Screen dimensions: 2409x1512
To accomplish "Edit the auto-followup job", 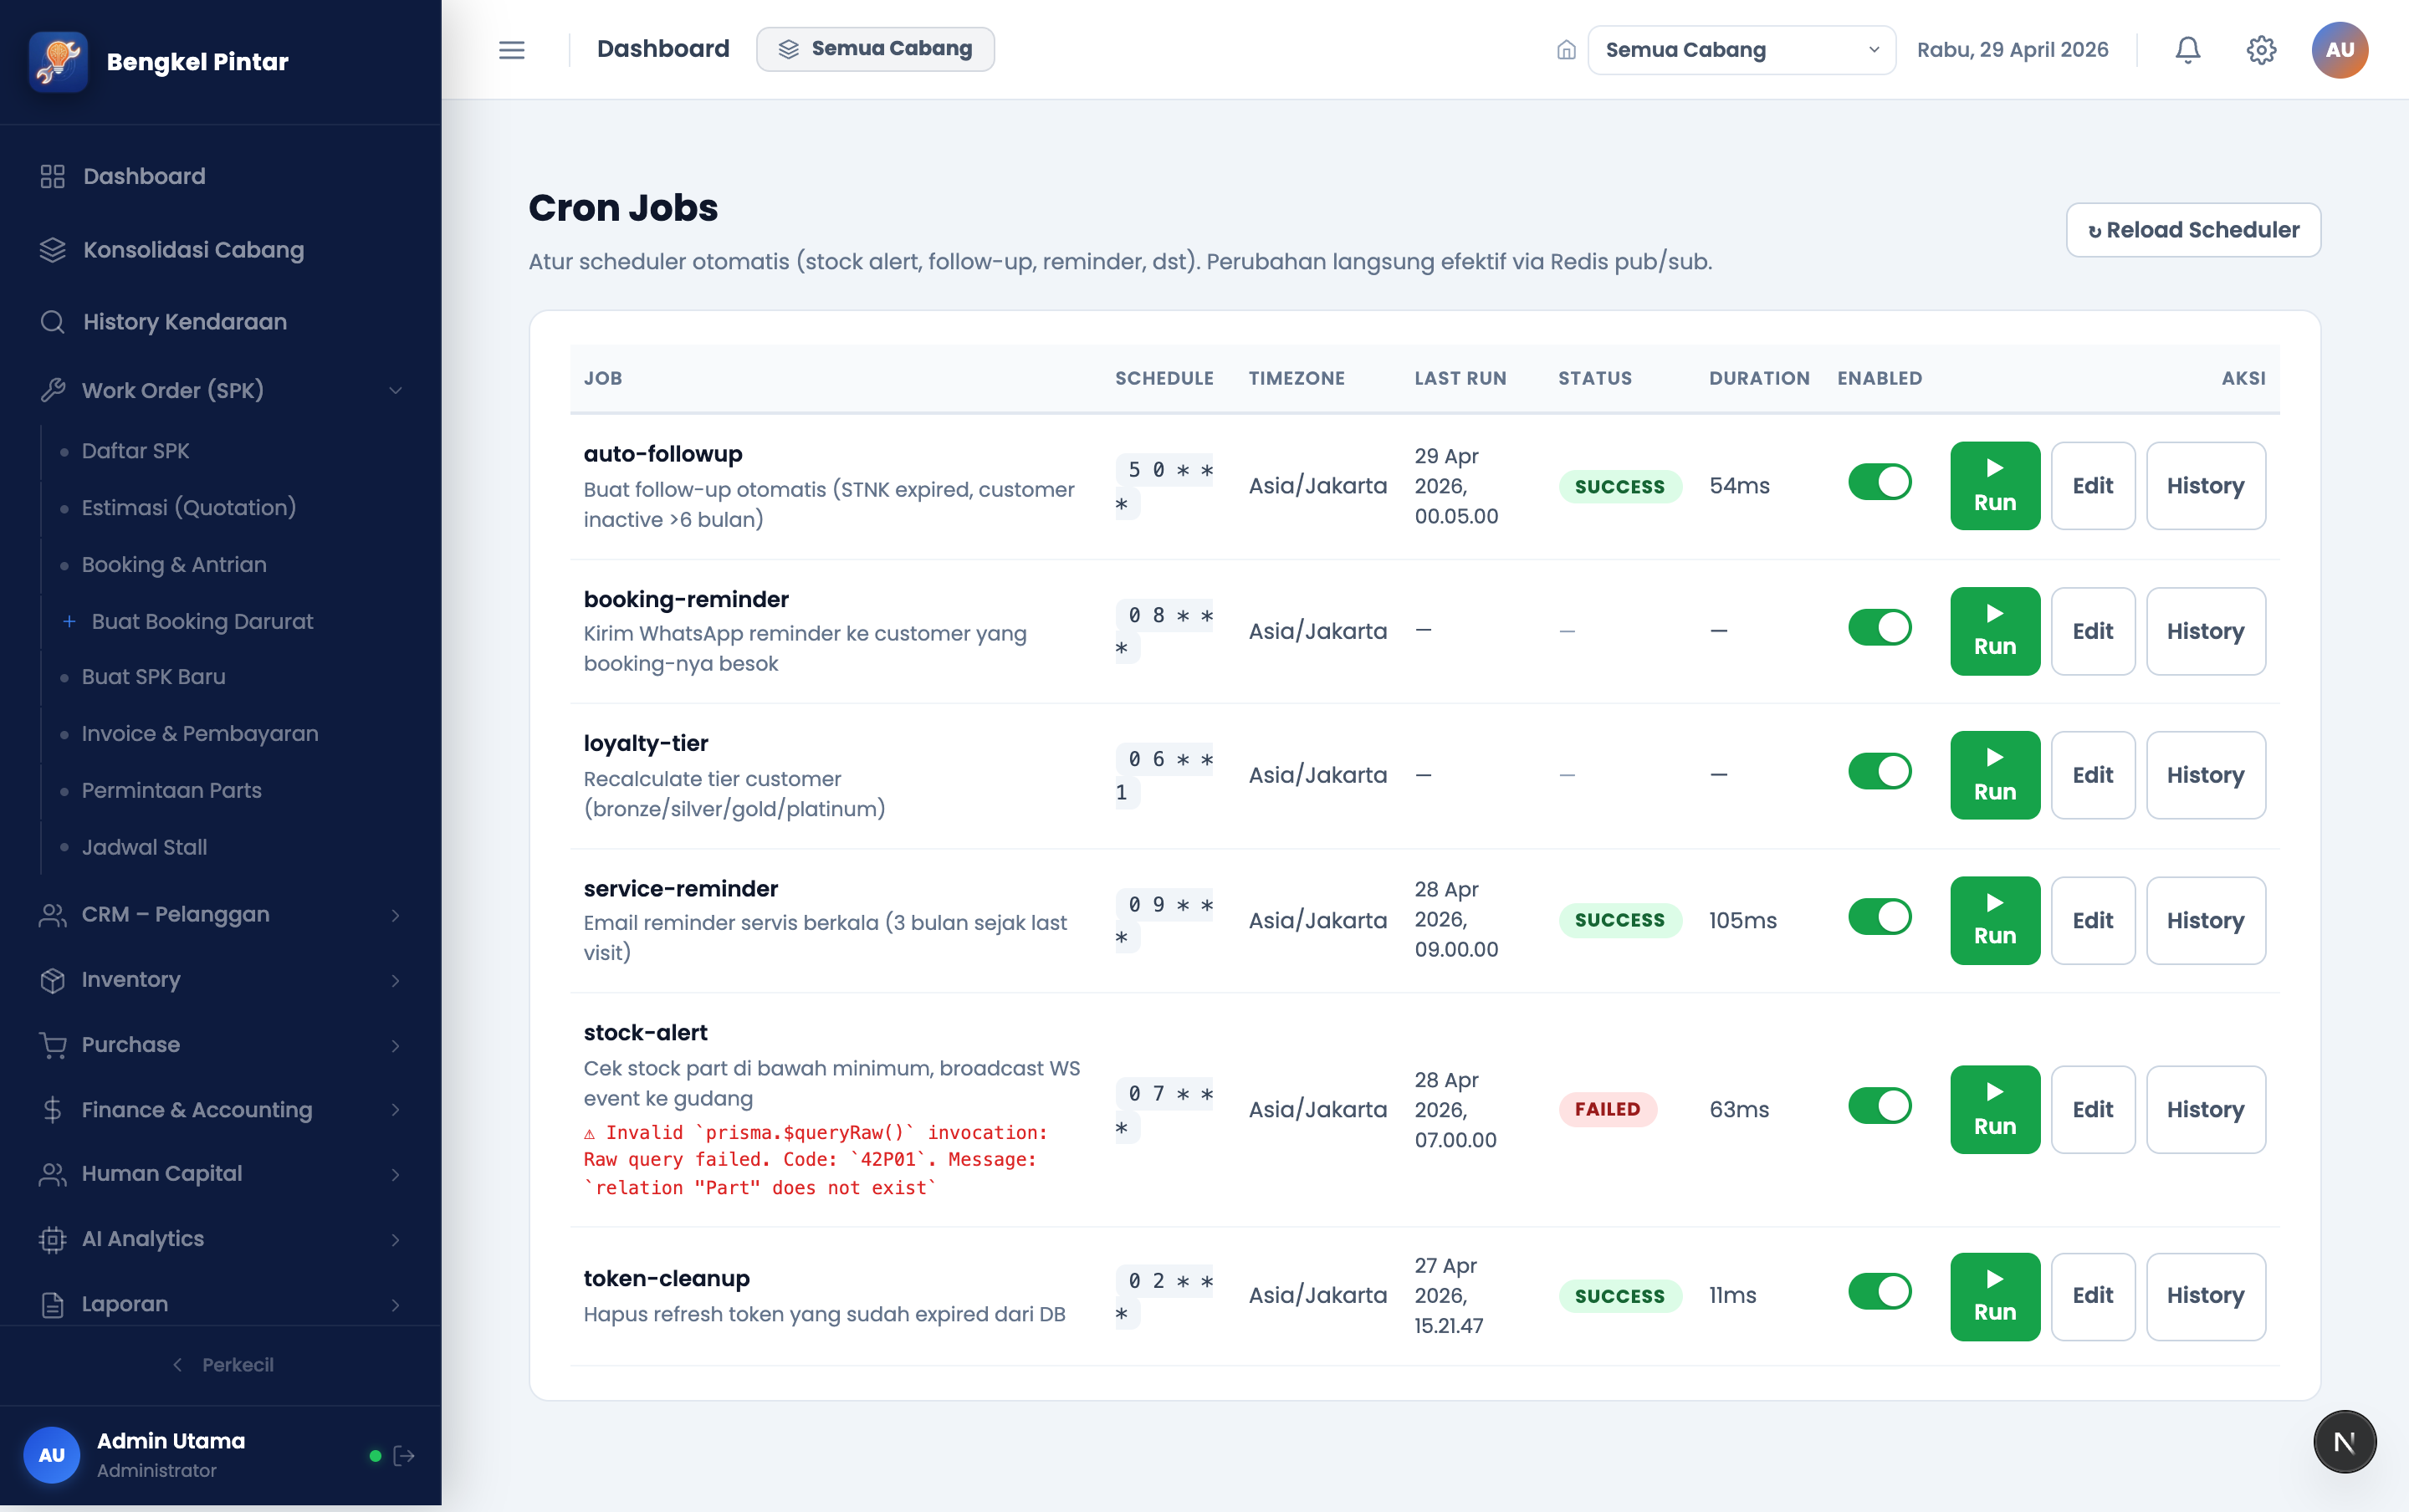I will pos(2092,486).
